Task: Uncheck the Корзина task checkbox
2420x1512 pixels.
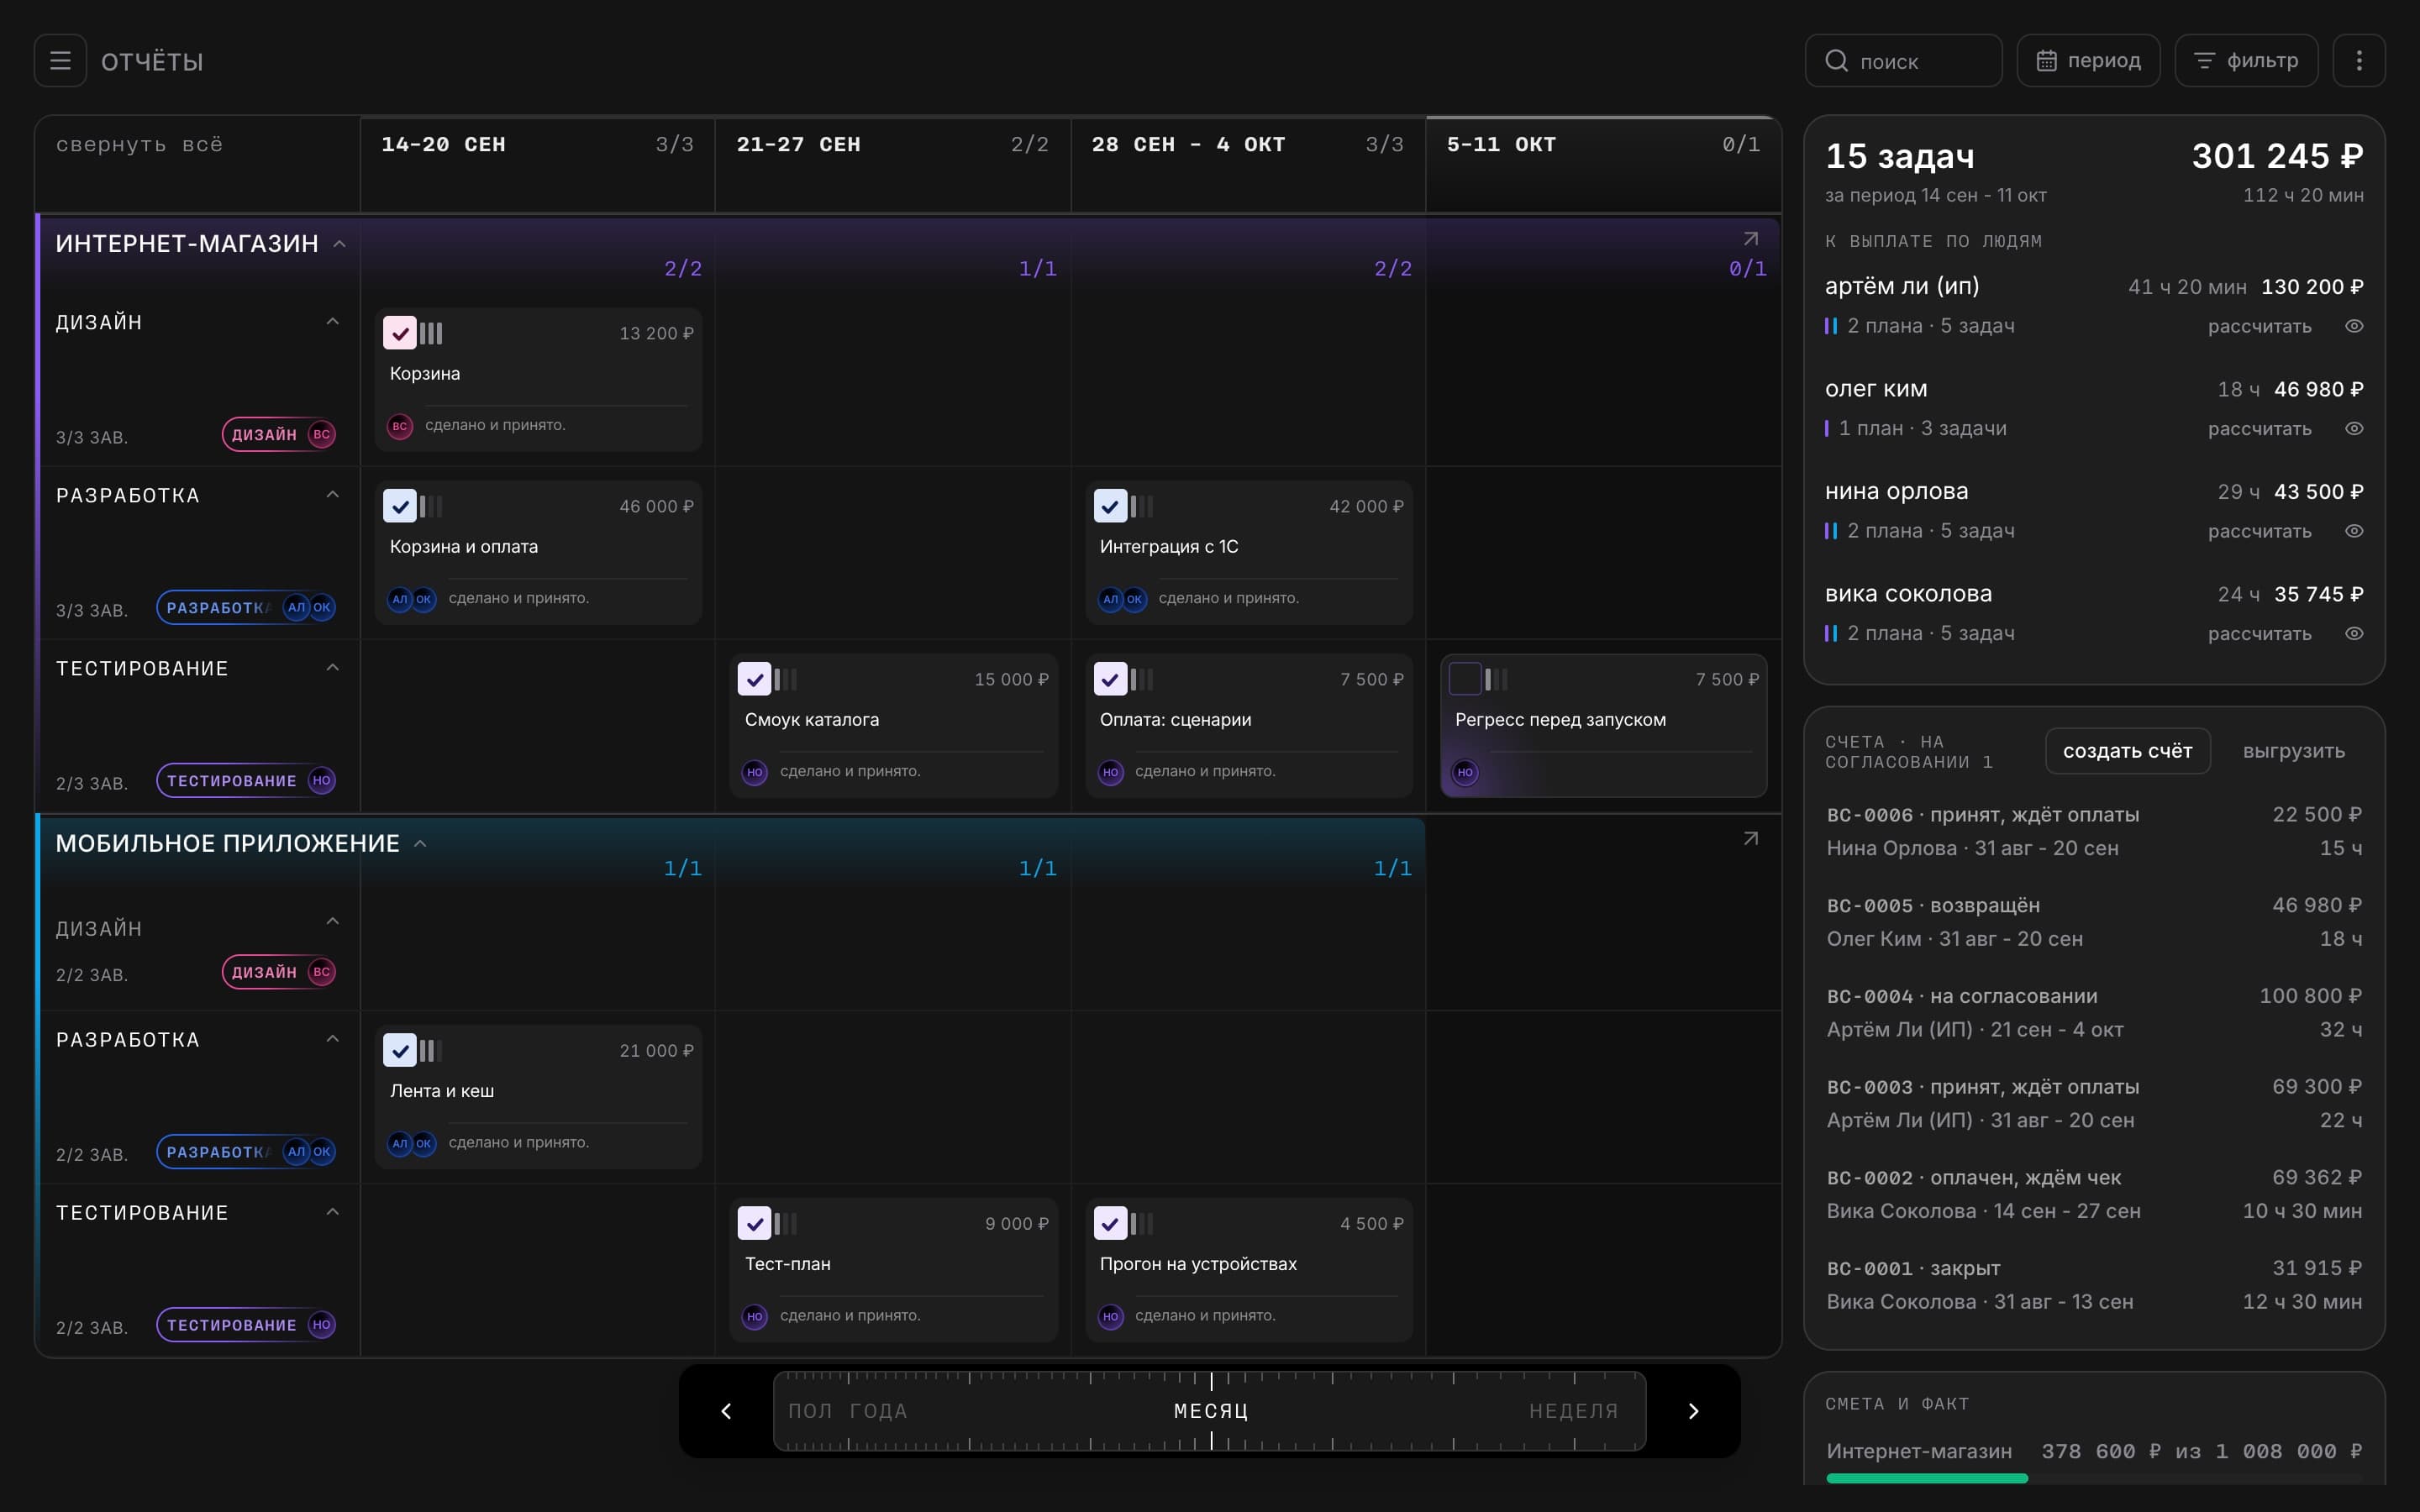Action: (x=400, y=333)
